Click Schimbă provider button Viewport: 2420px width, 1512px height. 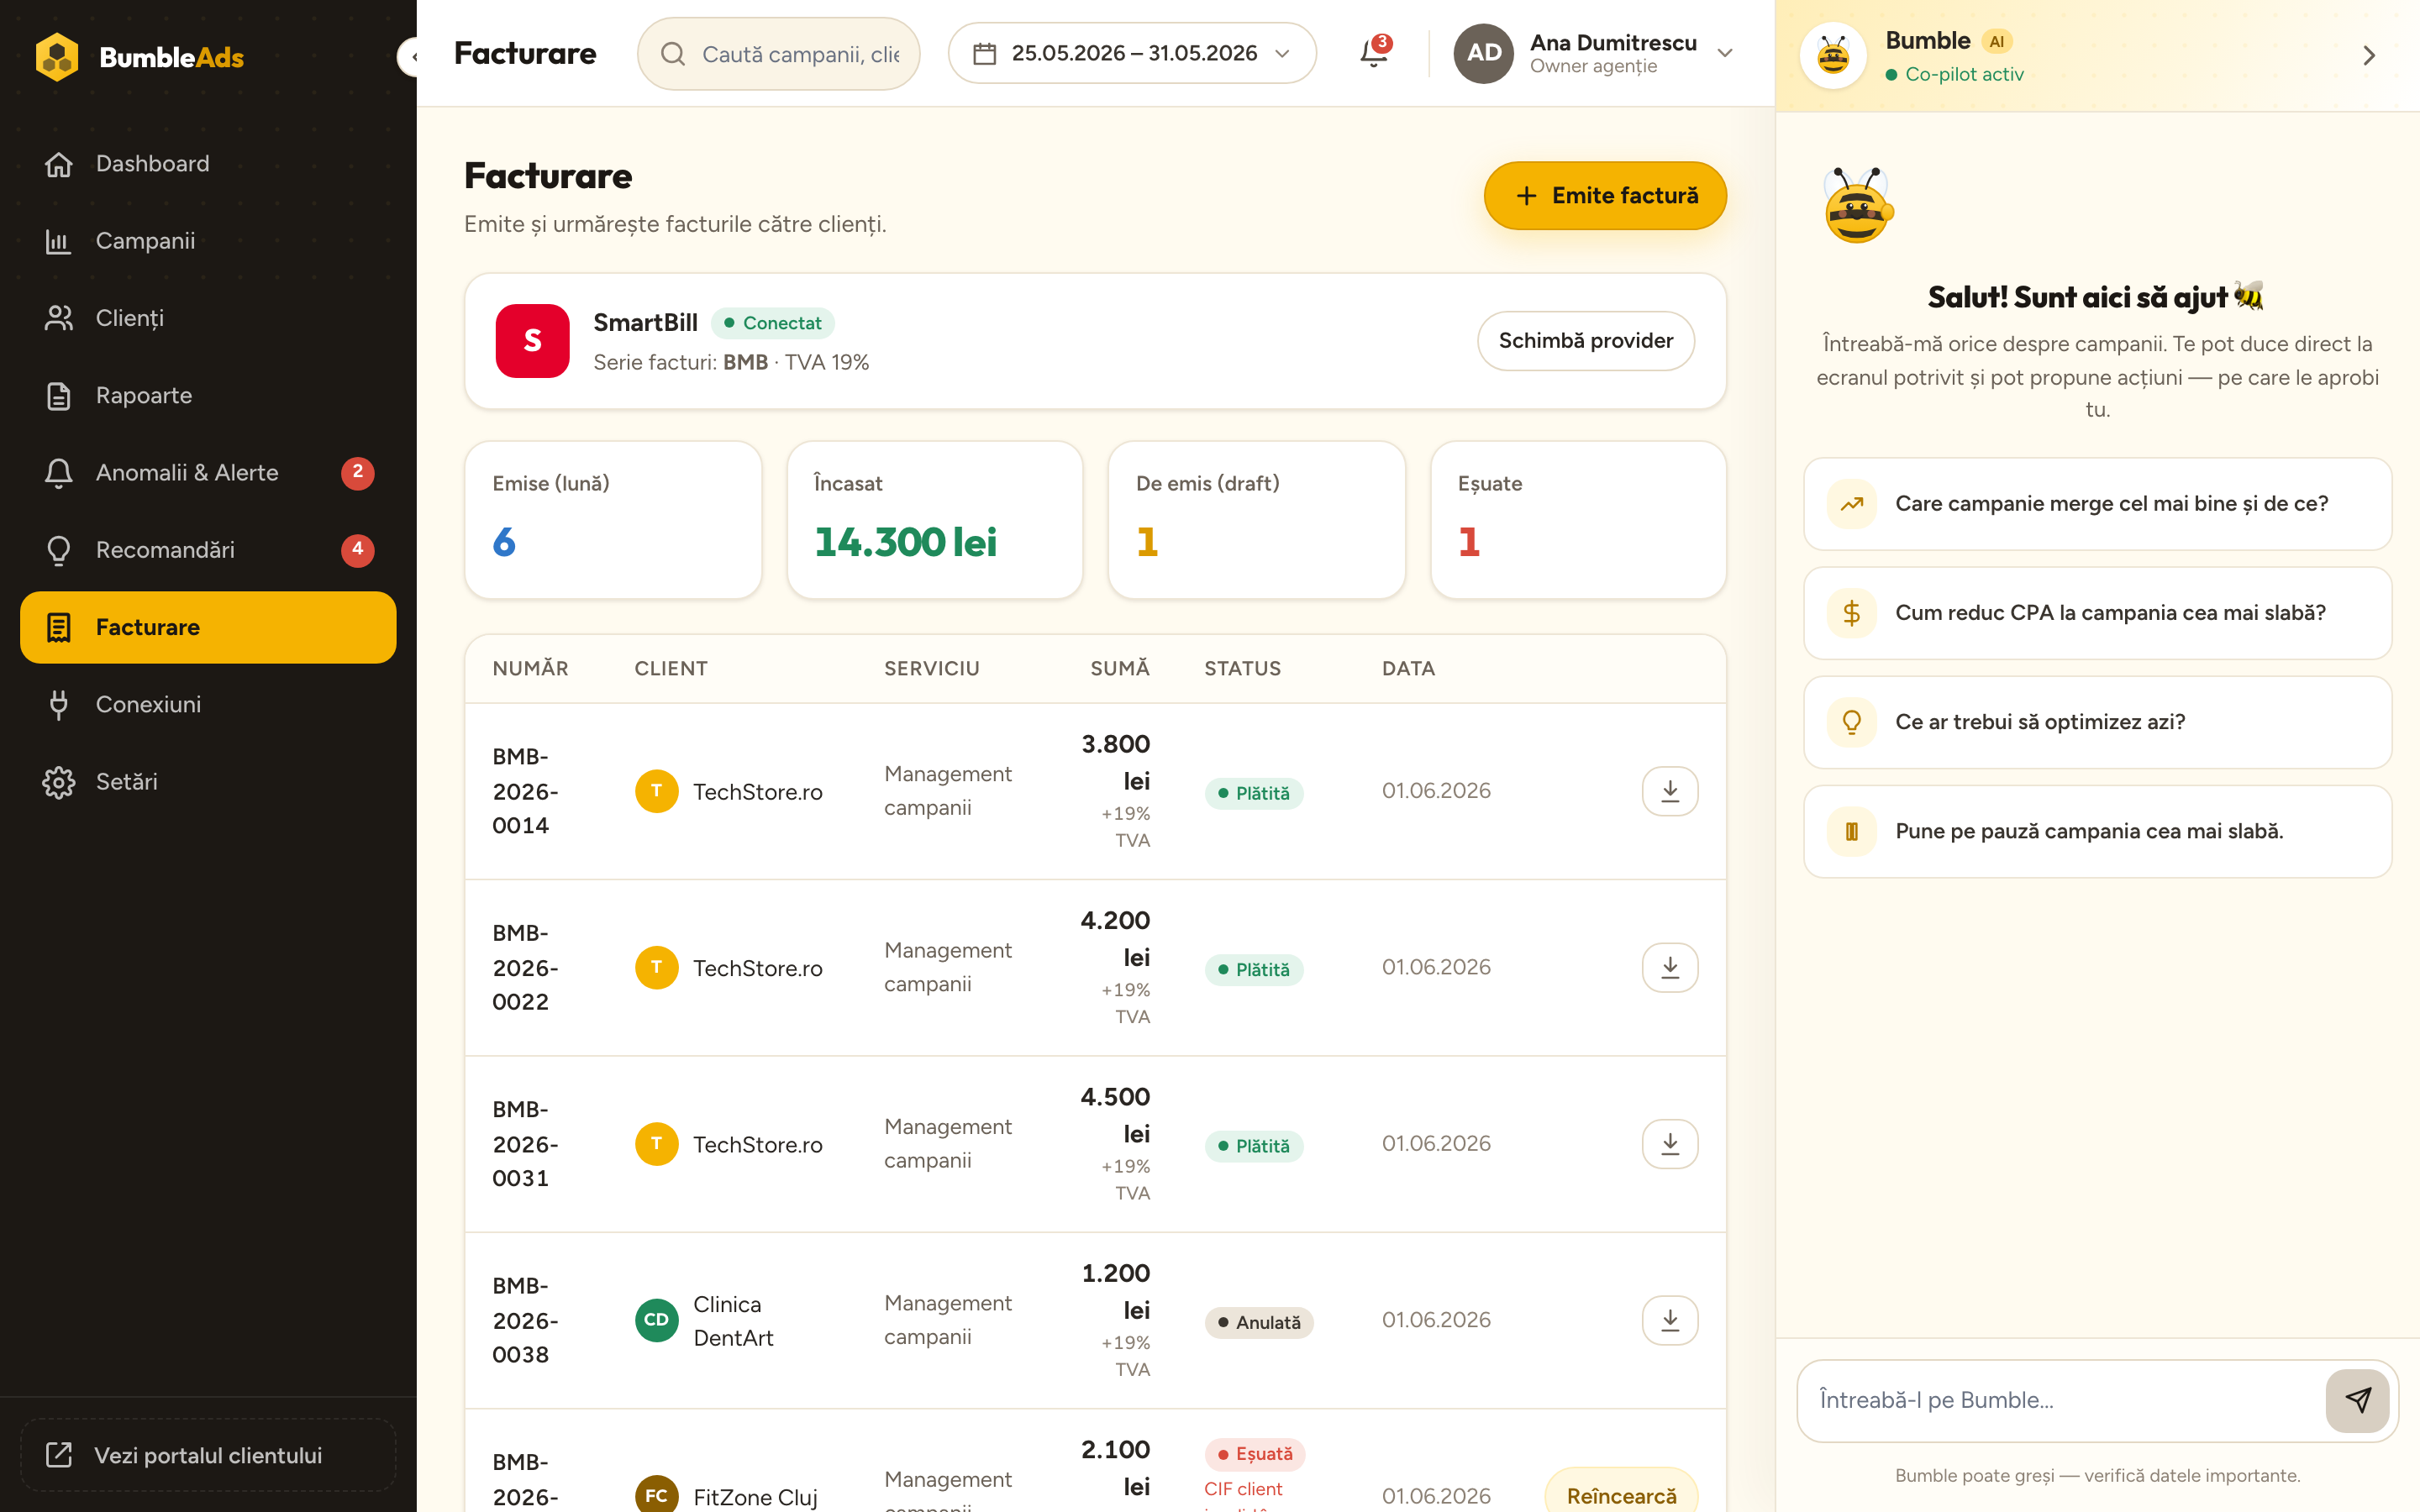[x=1585, y=341]
